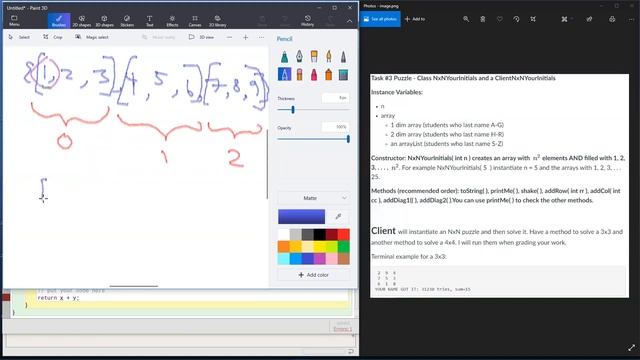640x360 pixels.
Task: Open the more options ellipsis in Paint 3D toolbar
Action: click(x=261, y=37)
